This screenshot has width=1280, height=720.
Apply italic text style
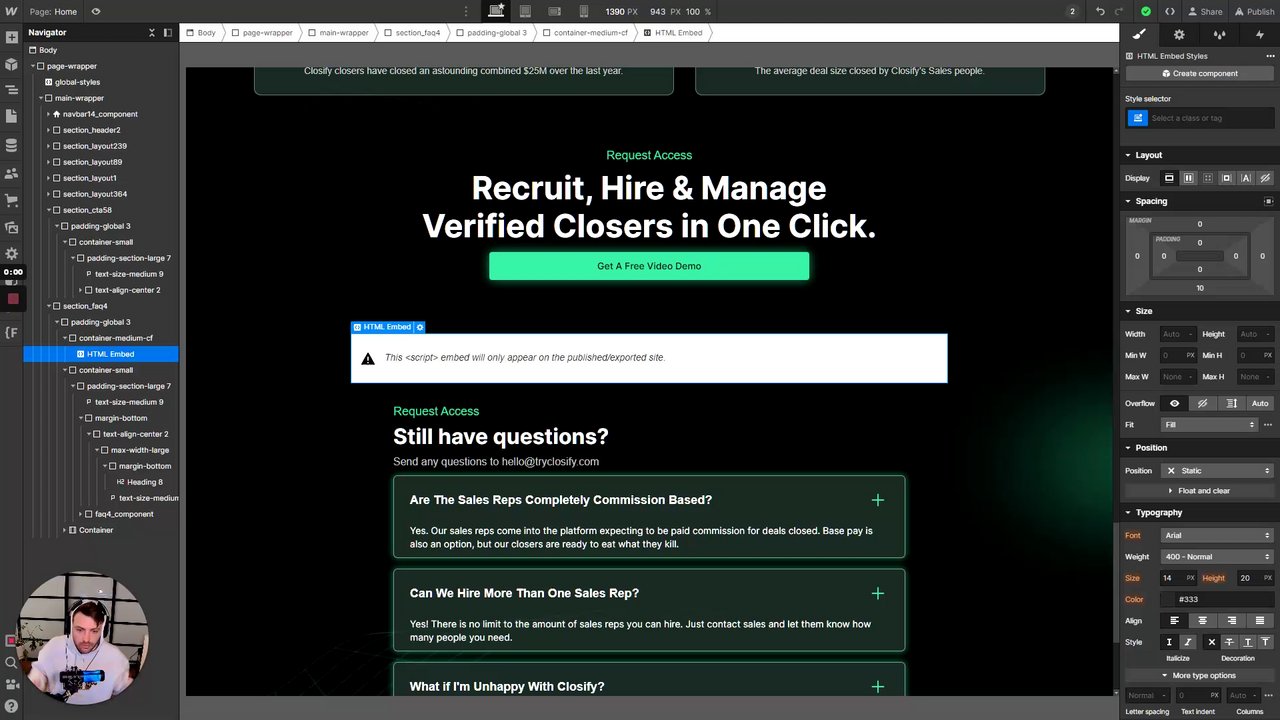click(x=1187, y=642)
